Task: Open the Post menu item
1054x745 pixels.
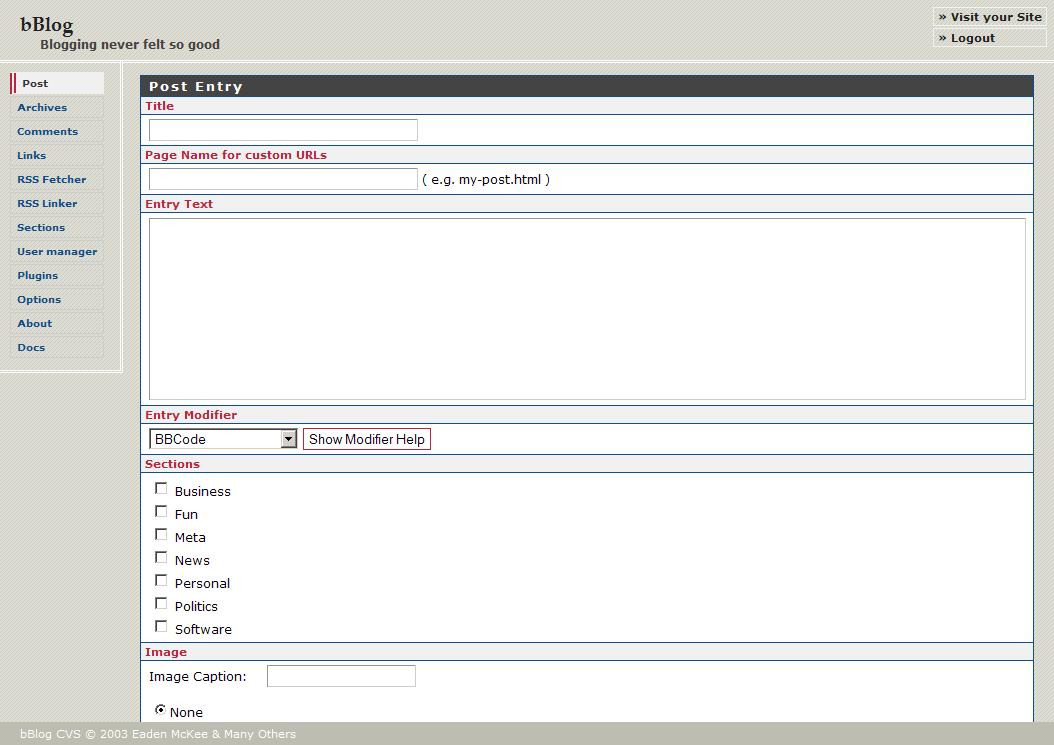Action: [x=57, y=83]
